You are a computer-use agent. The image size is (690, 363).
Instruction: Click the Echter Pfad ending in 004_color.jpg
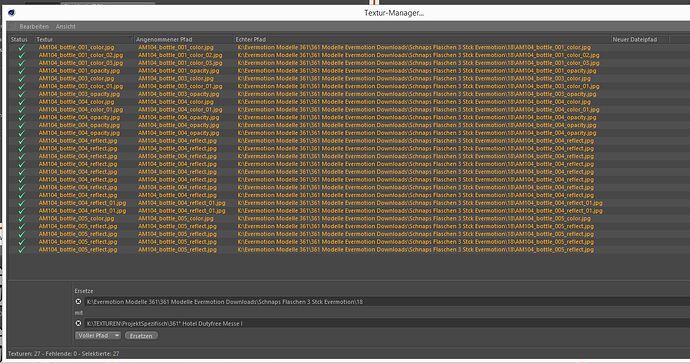pos(414,102)
